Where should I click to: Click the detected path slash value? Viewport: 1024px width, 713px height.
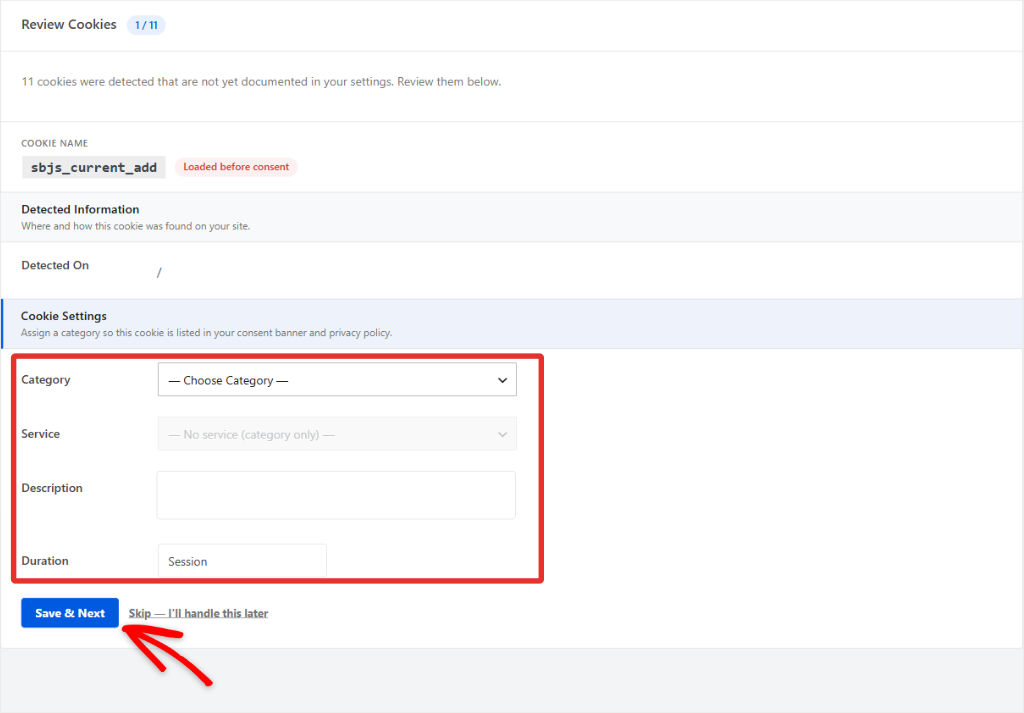[159, 272]
